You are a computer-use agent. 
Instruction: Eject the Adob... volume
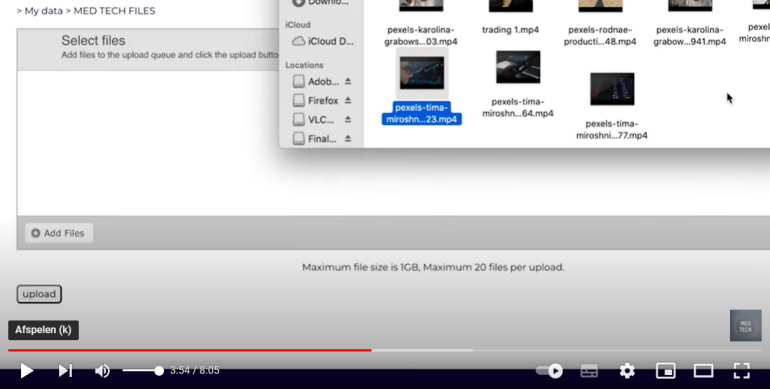[348, 81]
